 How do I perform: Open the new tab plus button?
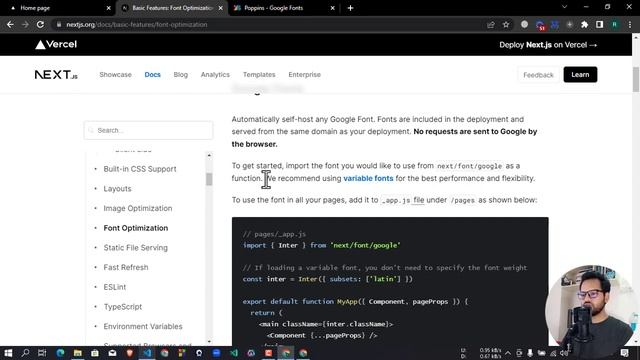pyautogui.click(x=350, y=8)
